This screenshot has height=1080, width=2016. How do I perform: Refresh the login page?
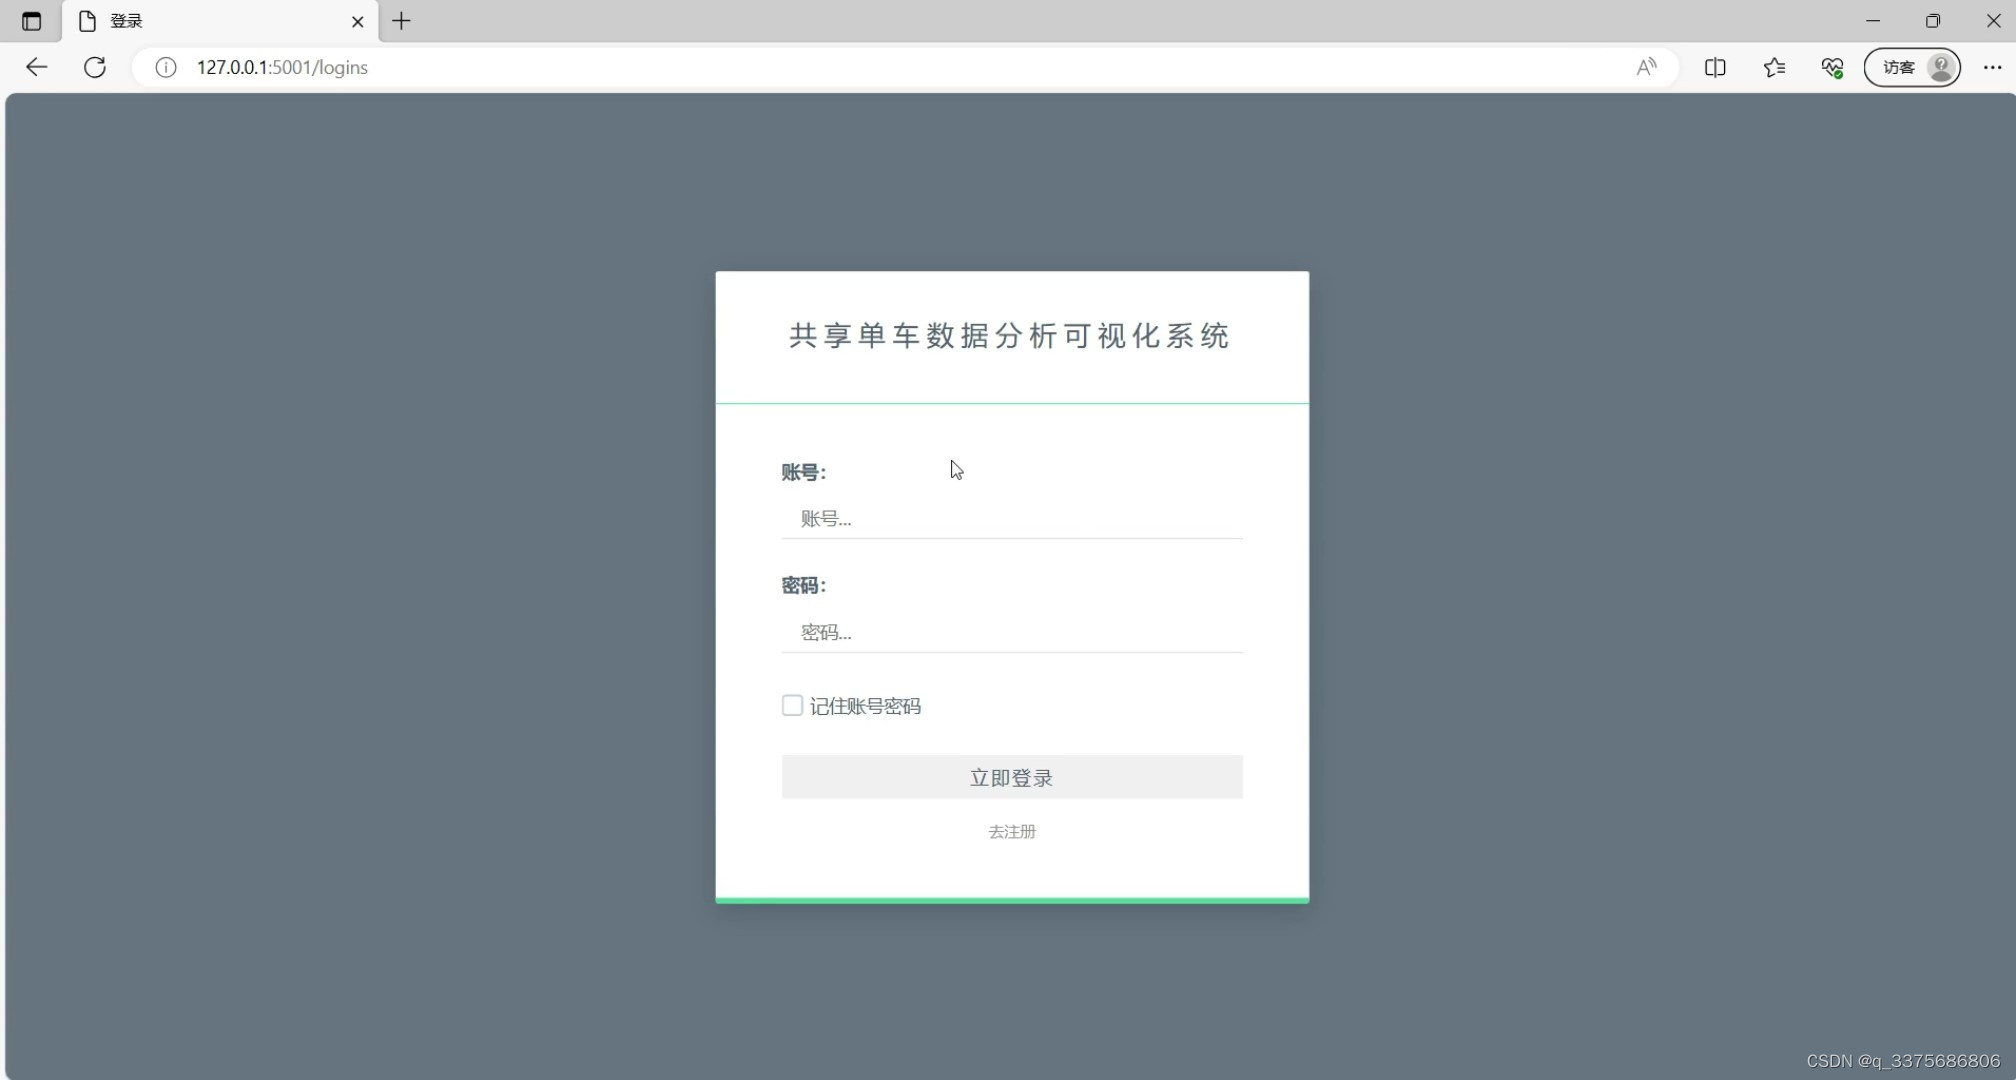tap(95, 67)
